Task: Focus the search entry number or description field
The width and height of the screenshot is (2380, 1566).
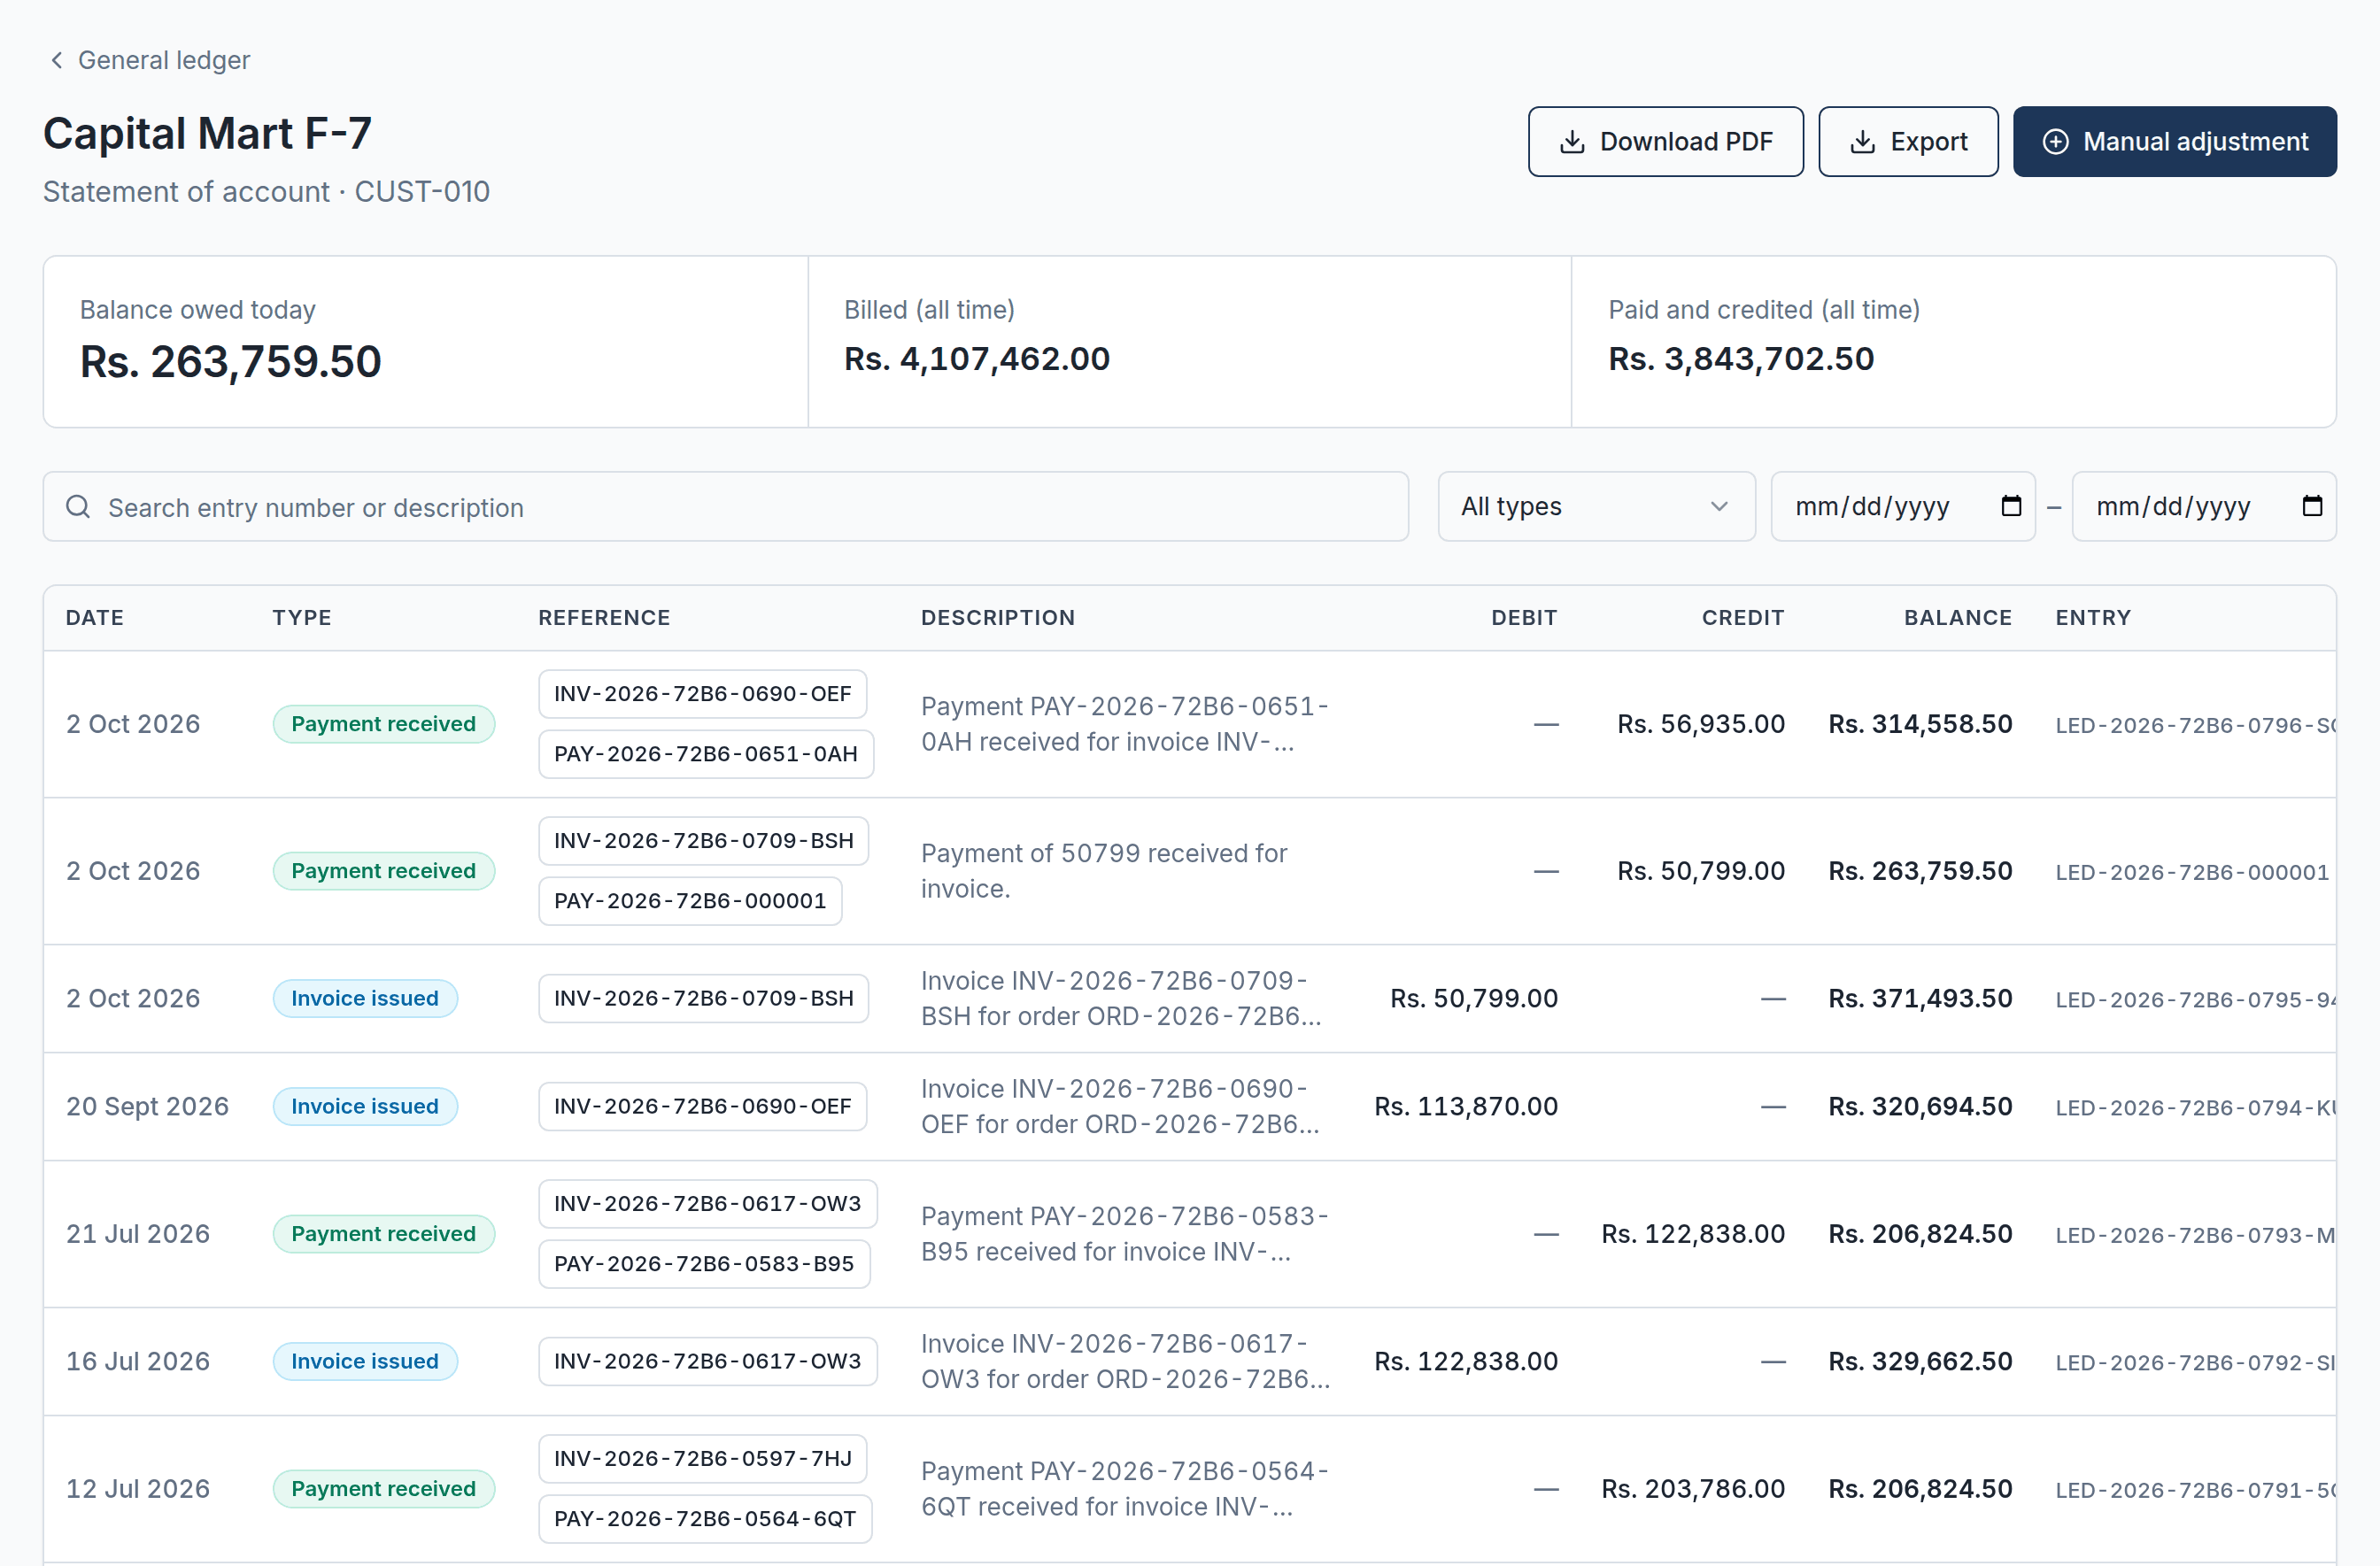Action: 725,507
